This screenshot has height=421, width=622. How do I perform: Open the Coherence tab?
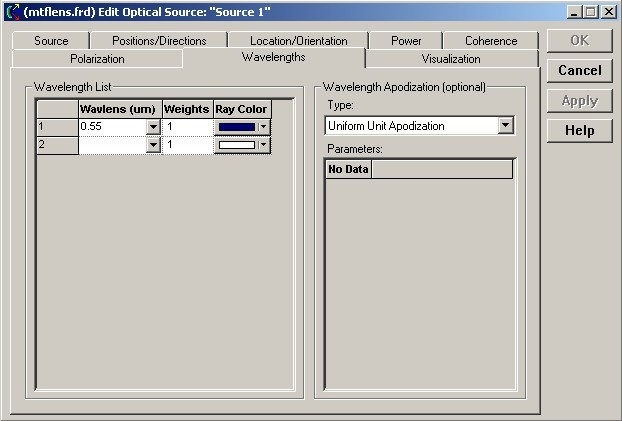click(x=491, y=41)
